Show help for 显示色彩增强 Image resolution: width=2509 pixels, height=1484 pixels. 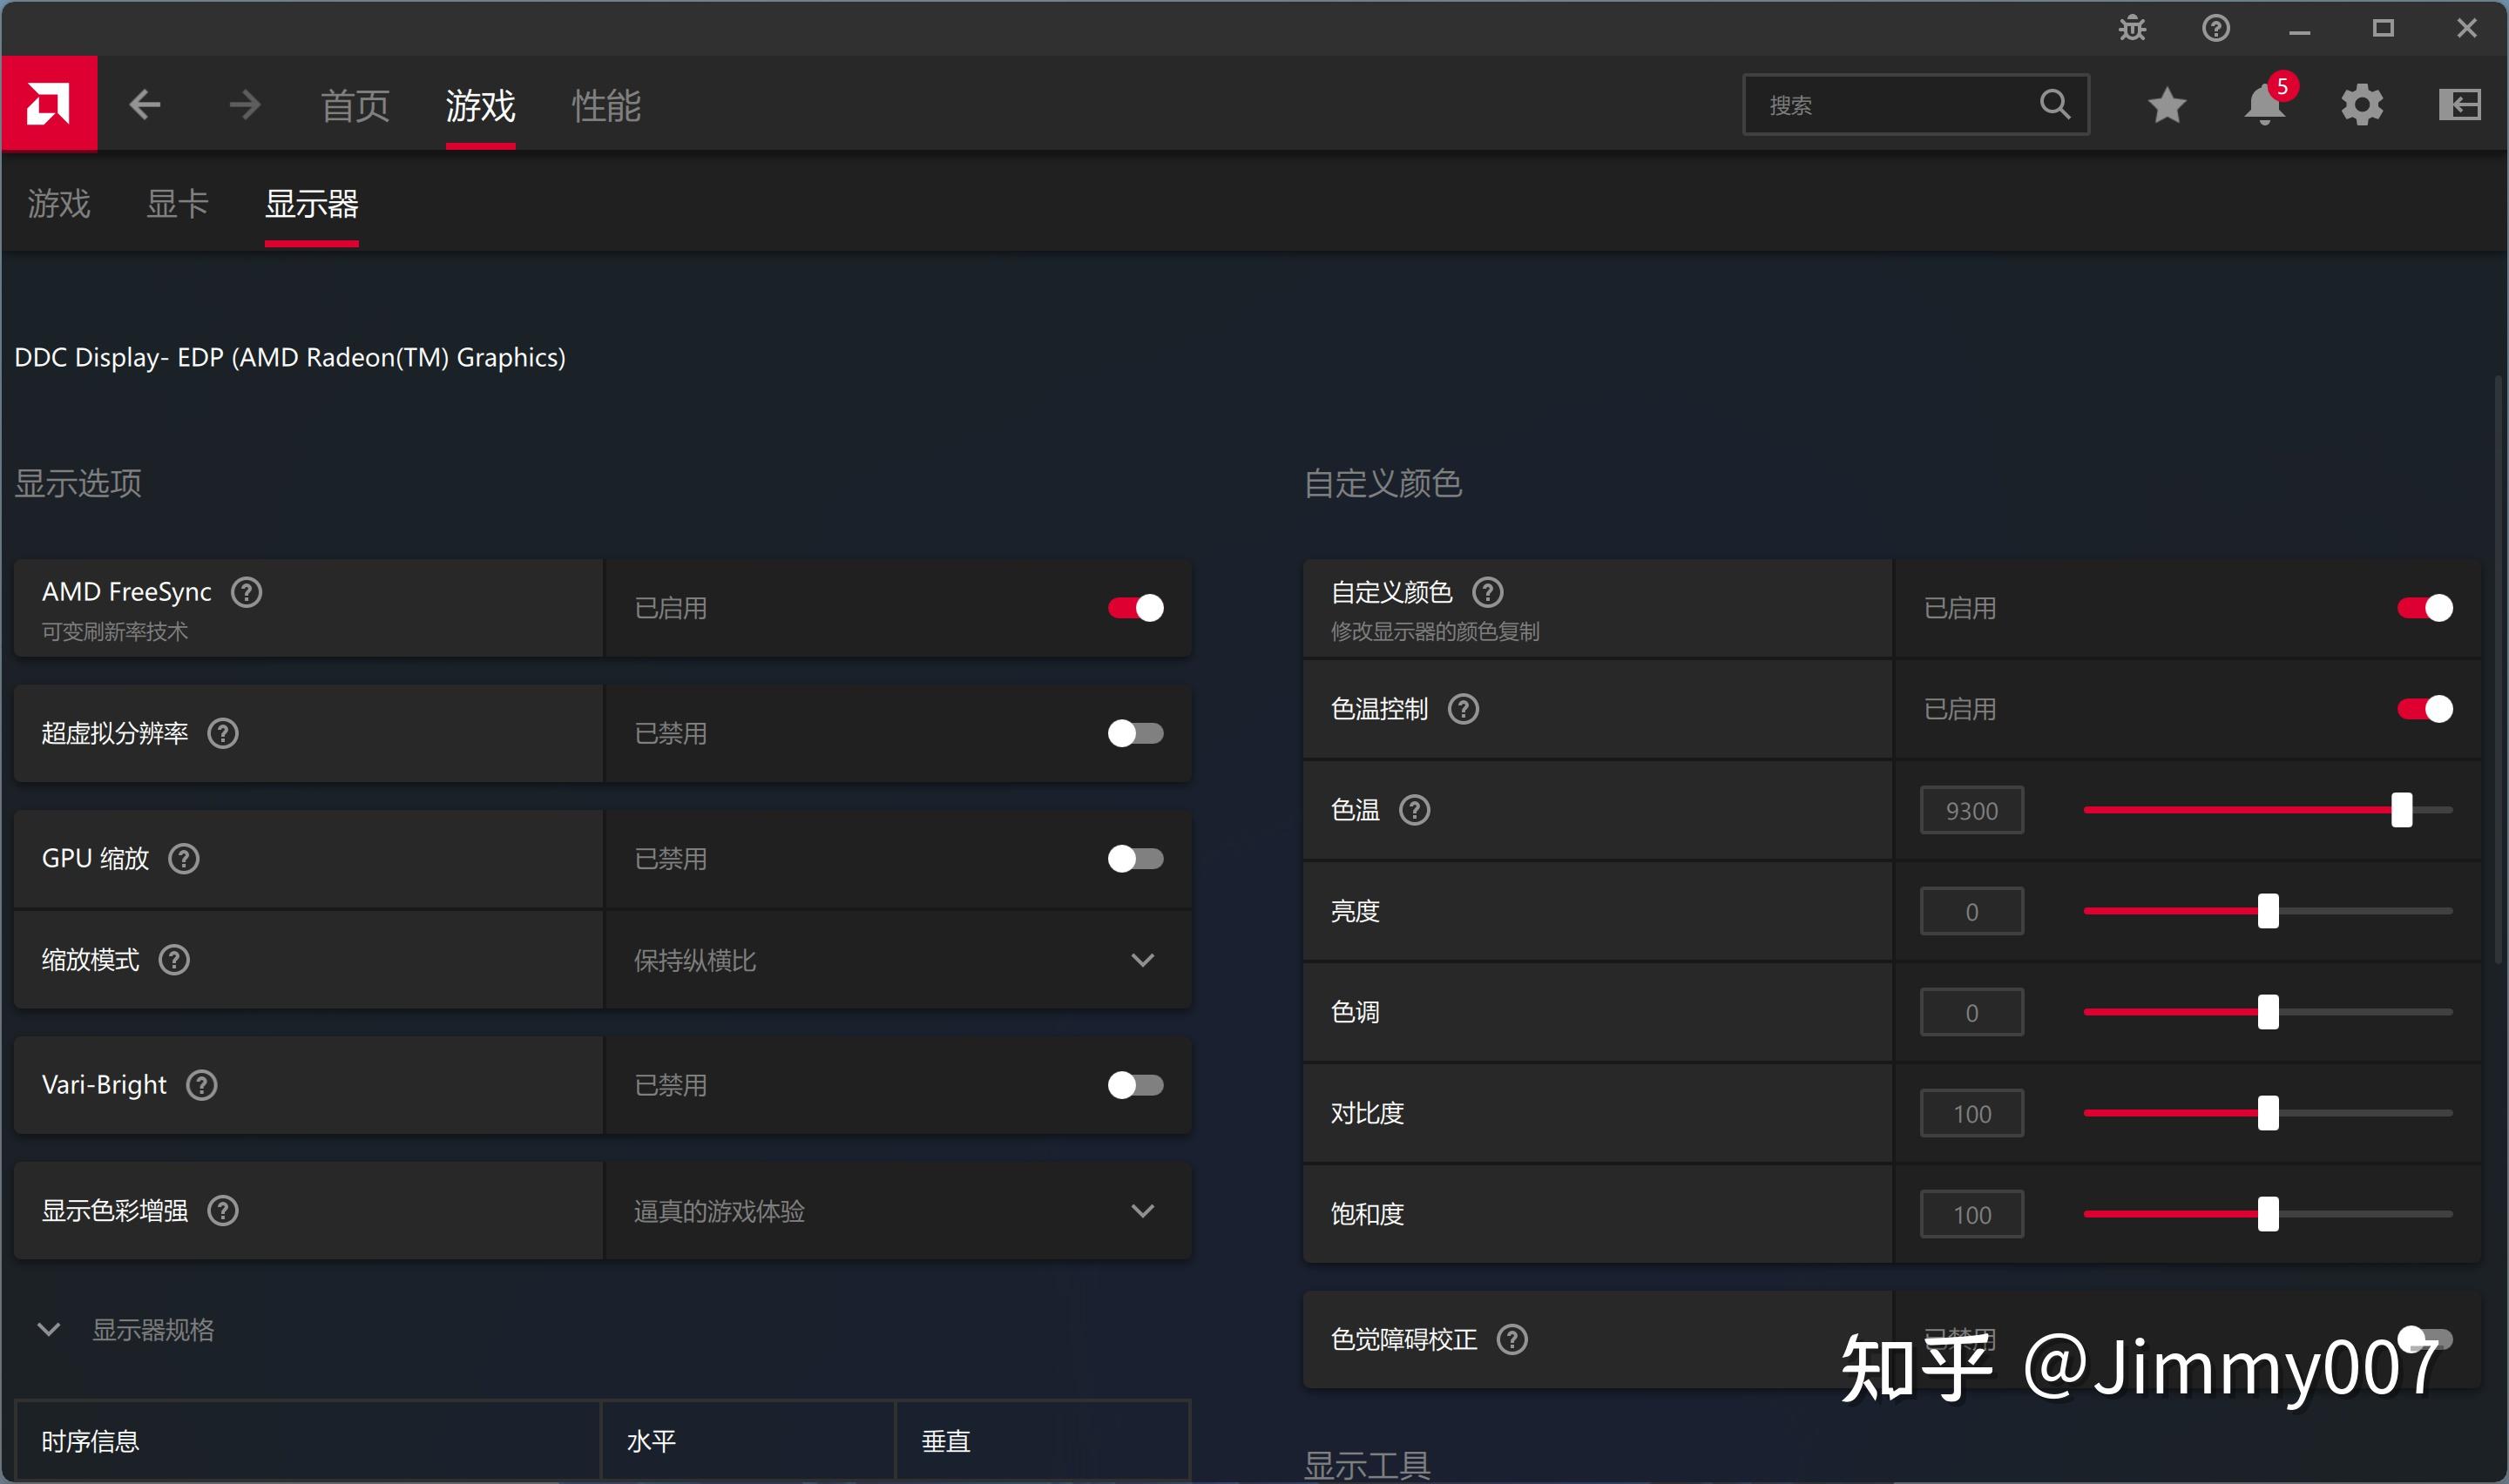click(222, 1211)
